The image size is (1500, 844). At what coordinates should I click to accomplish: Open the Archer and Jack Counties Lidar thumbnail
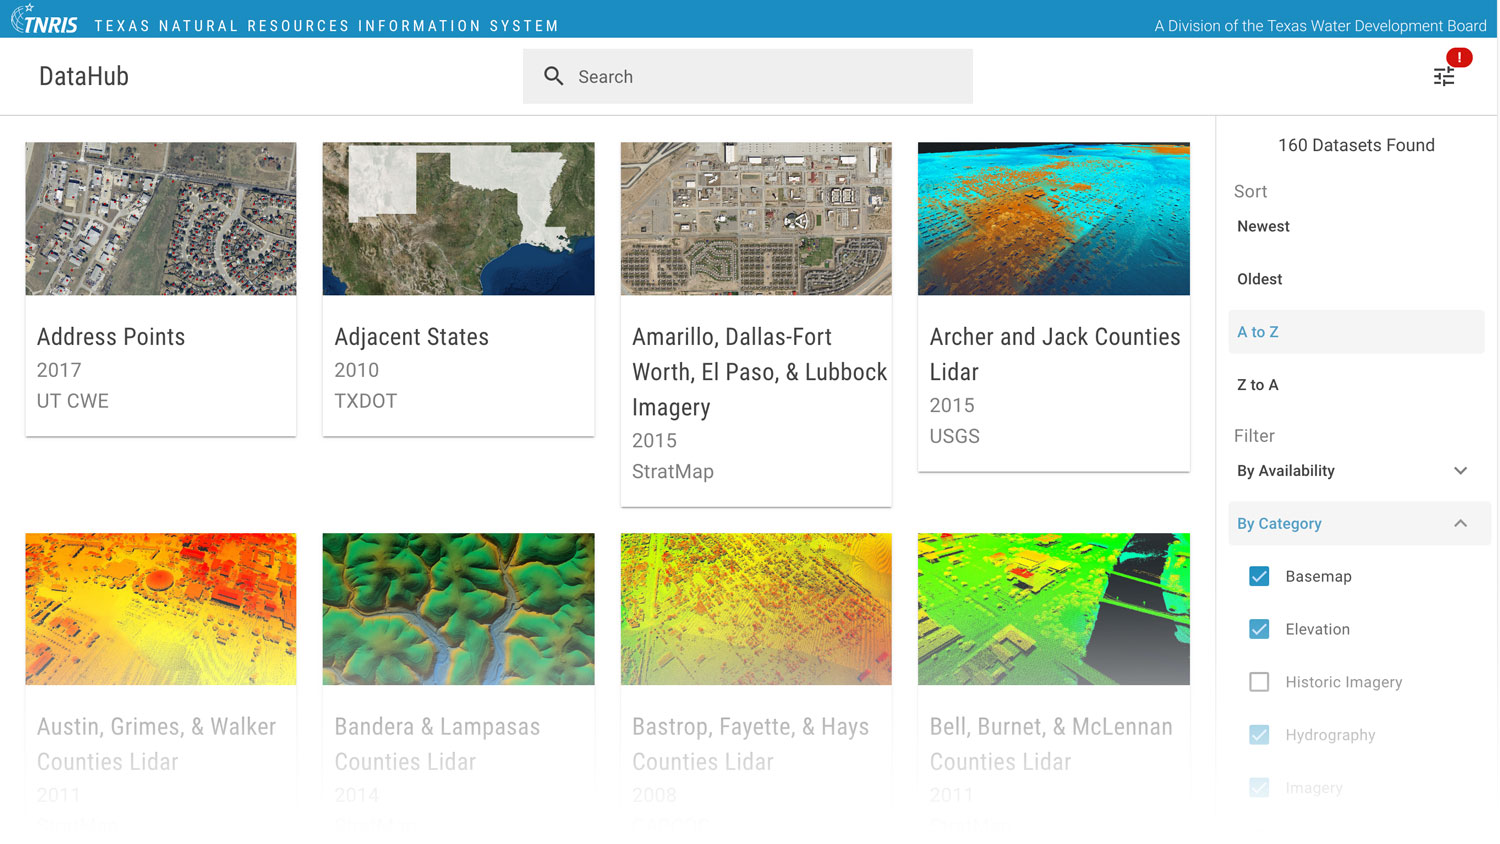tap(1054, 218)
